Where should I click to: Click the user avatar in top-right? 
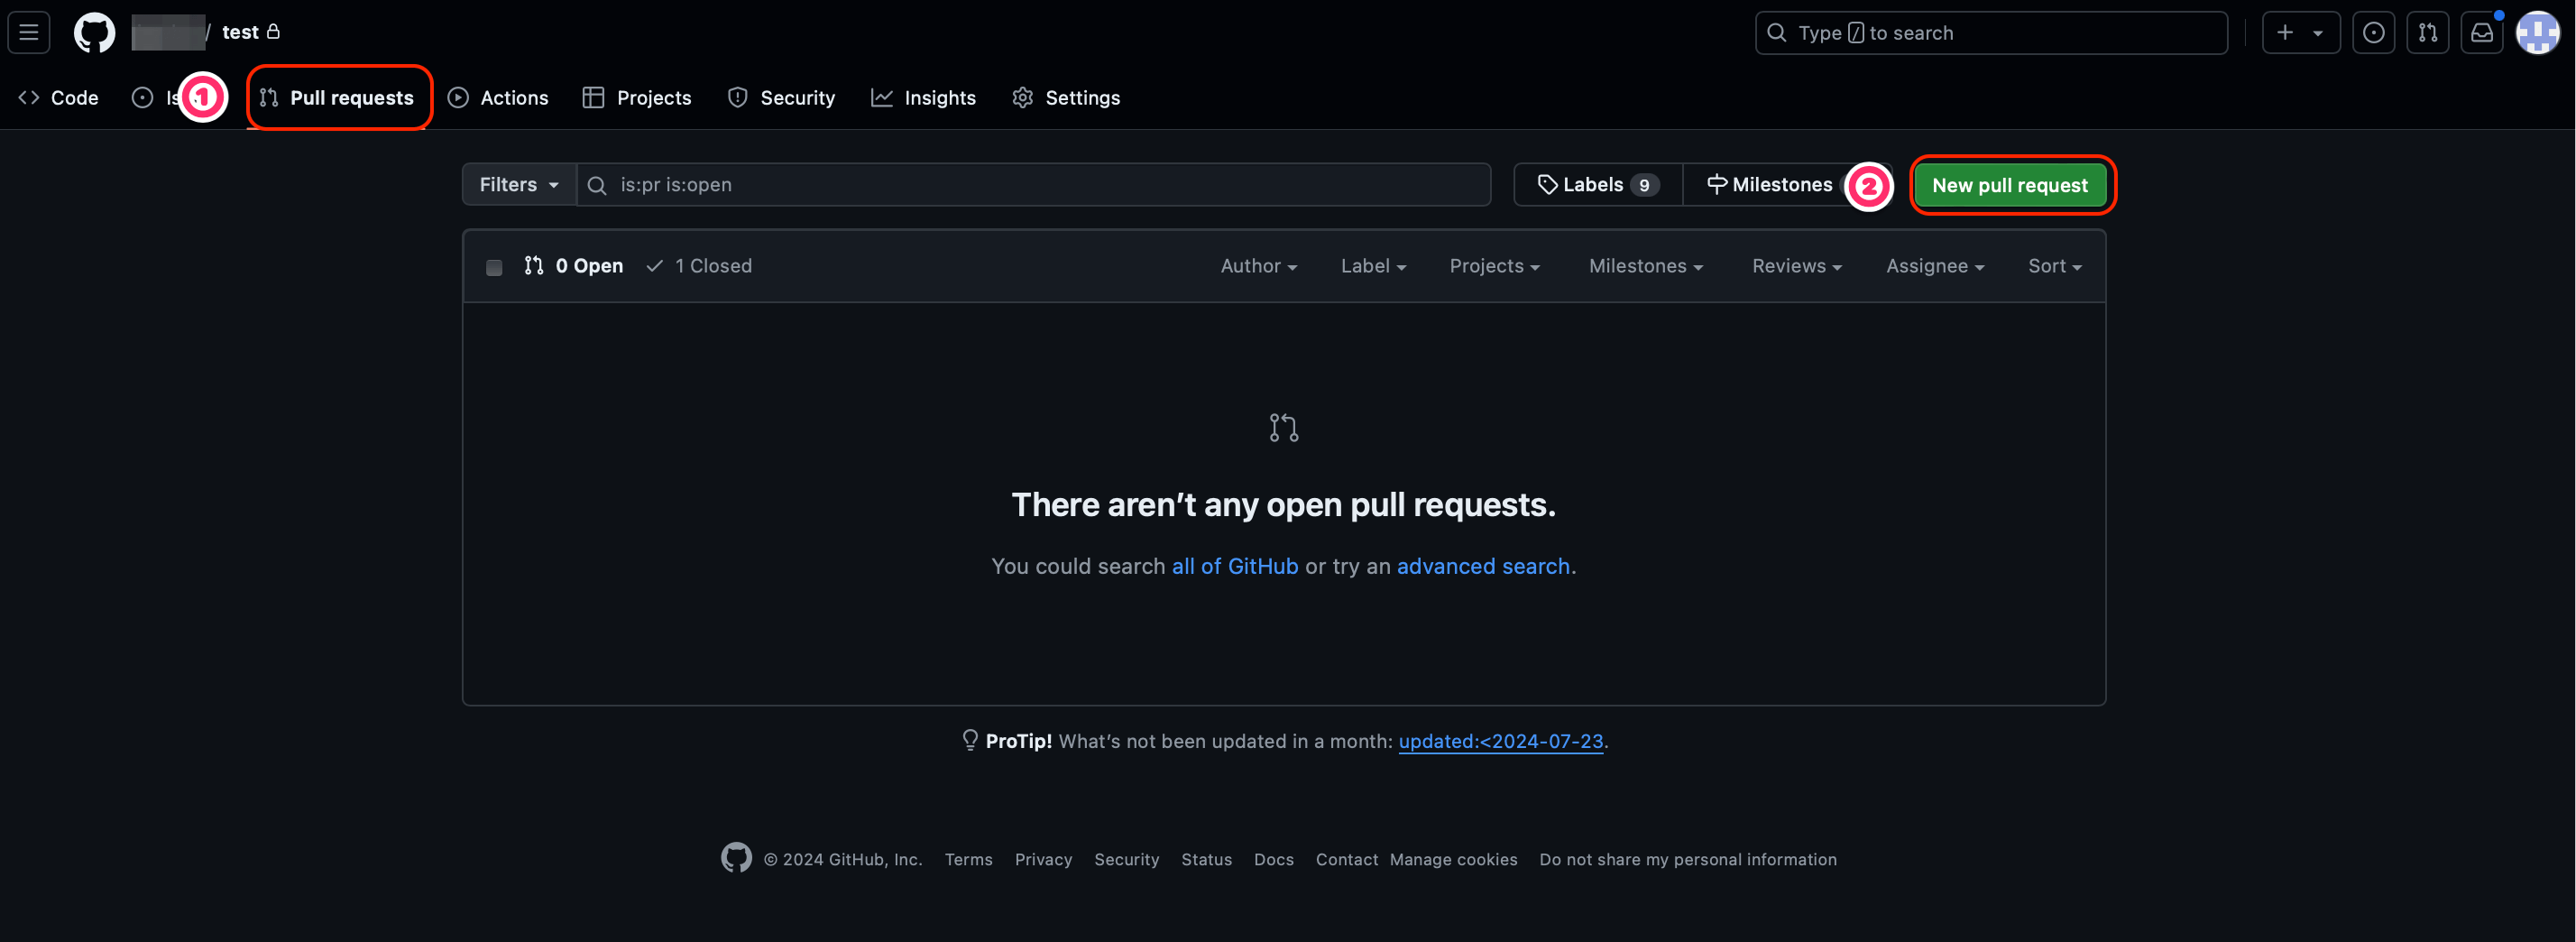[x=2536, y=33]
